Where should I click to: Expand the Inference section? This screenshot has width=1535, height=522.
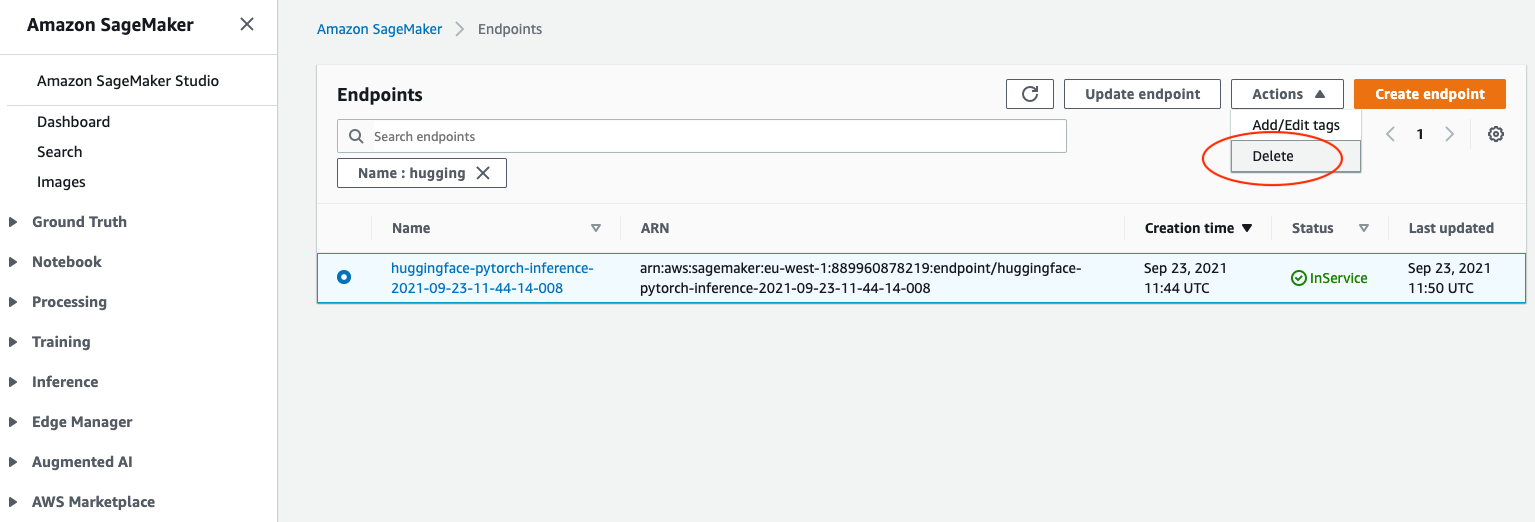[x=13, y=382]
